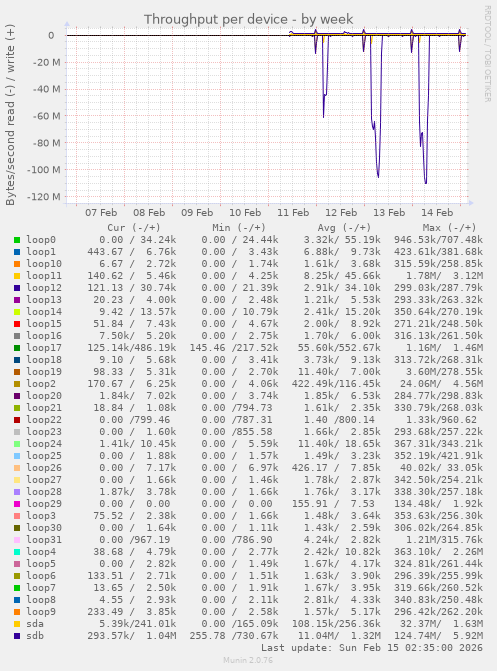This screenshot has width=497, height=671.
Task: Select the loop7 legend label
Action: (41, 588)
